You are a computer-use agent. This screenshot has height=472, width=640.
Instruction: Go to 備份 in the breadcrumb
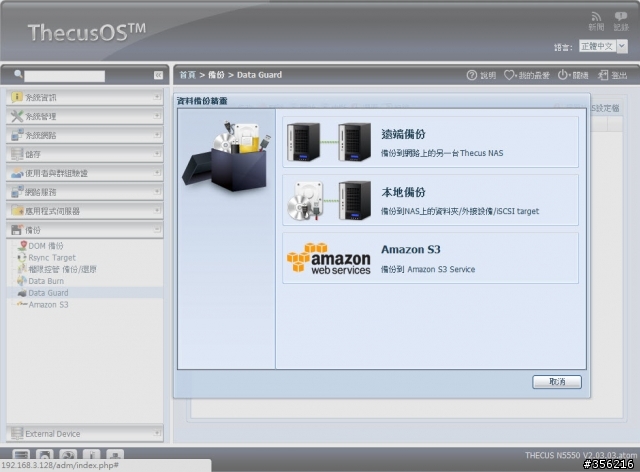[x=216, y=75]
